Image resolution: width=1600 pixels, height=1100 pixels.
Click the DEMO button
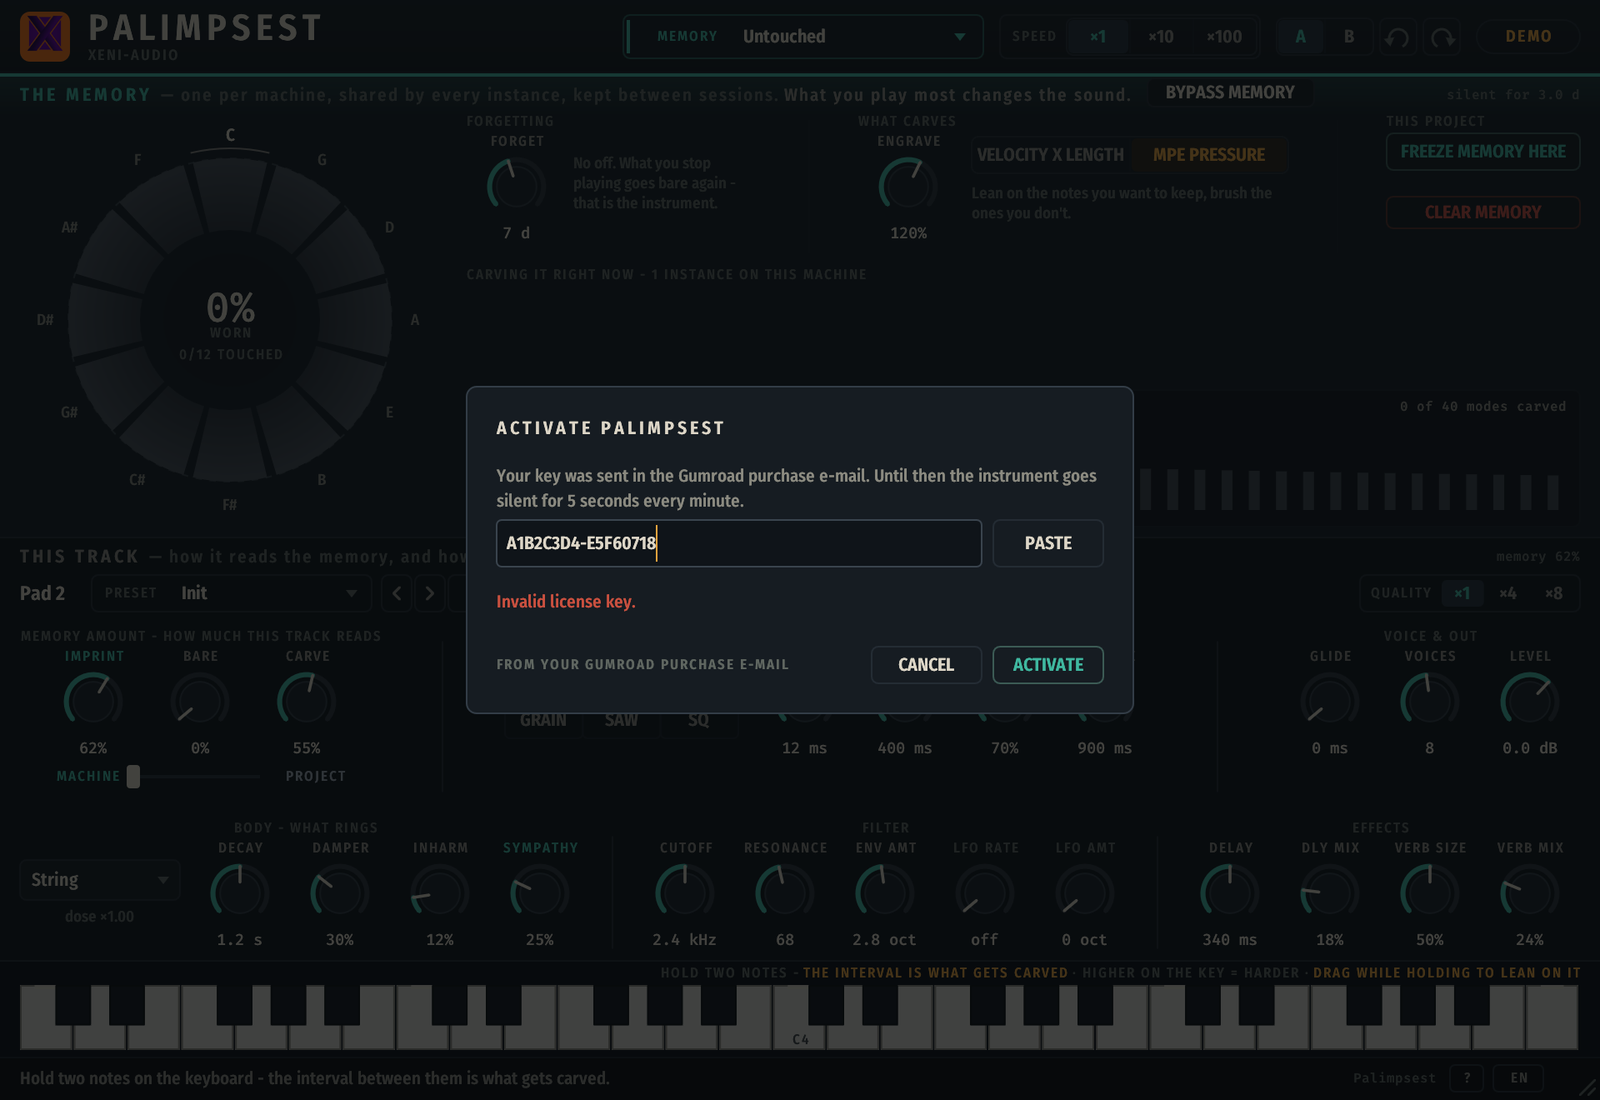(1529, 37)
